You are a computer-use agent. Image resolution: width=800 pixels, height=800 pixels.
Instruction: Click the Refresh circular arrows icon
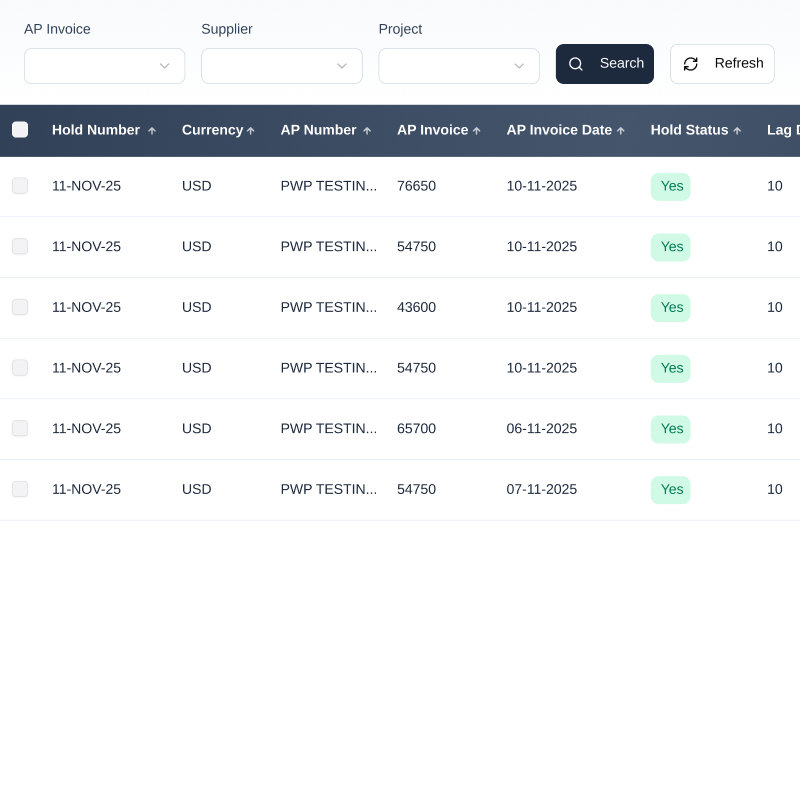[690, 64]
